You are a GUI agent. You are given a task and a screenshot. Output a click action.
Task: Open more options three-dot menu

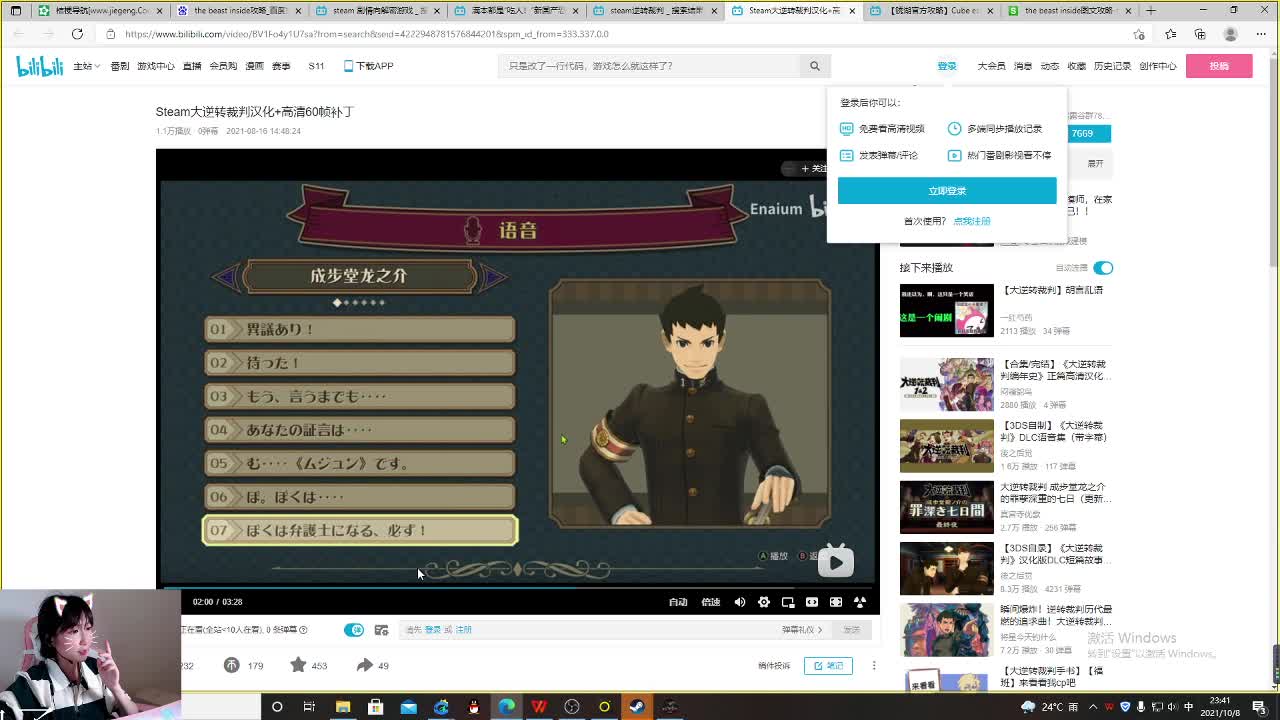click(874, 666)
